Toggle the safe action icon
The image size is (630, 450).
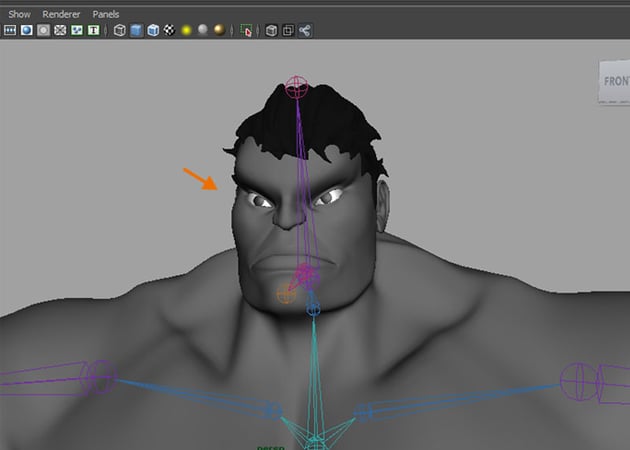pos(77,30)
